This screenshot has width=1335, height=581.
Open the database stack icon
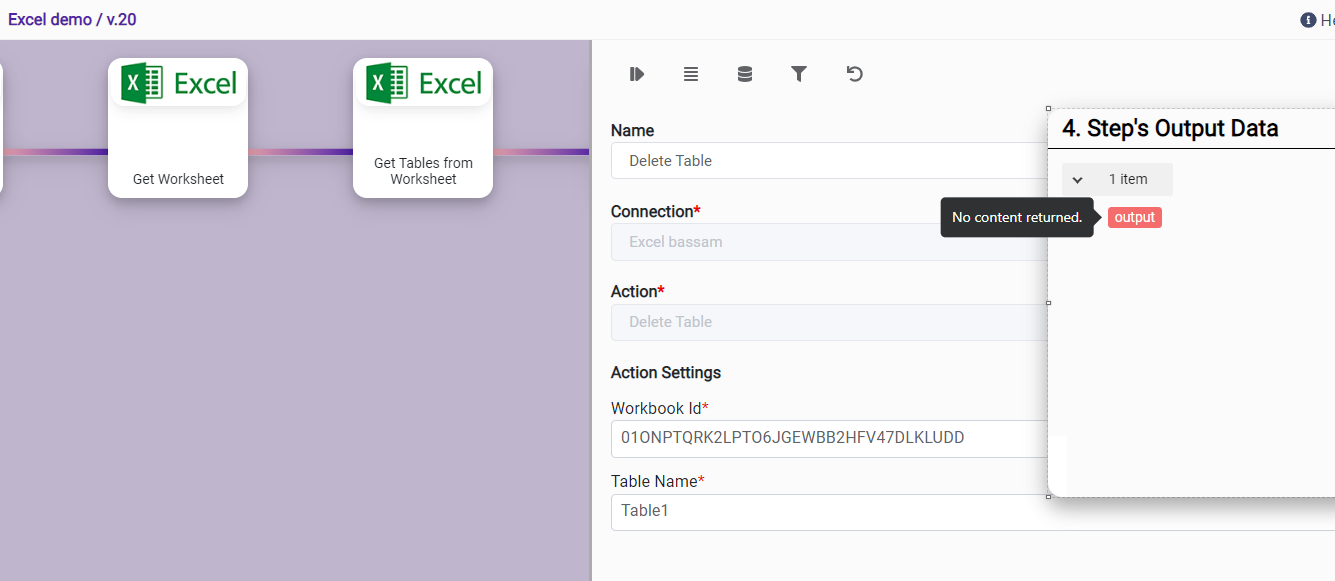click(x=745, y=74)
